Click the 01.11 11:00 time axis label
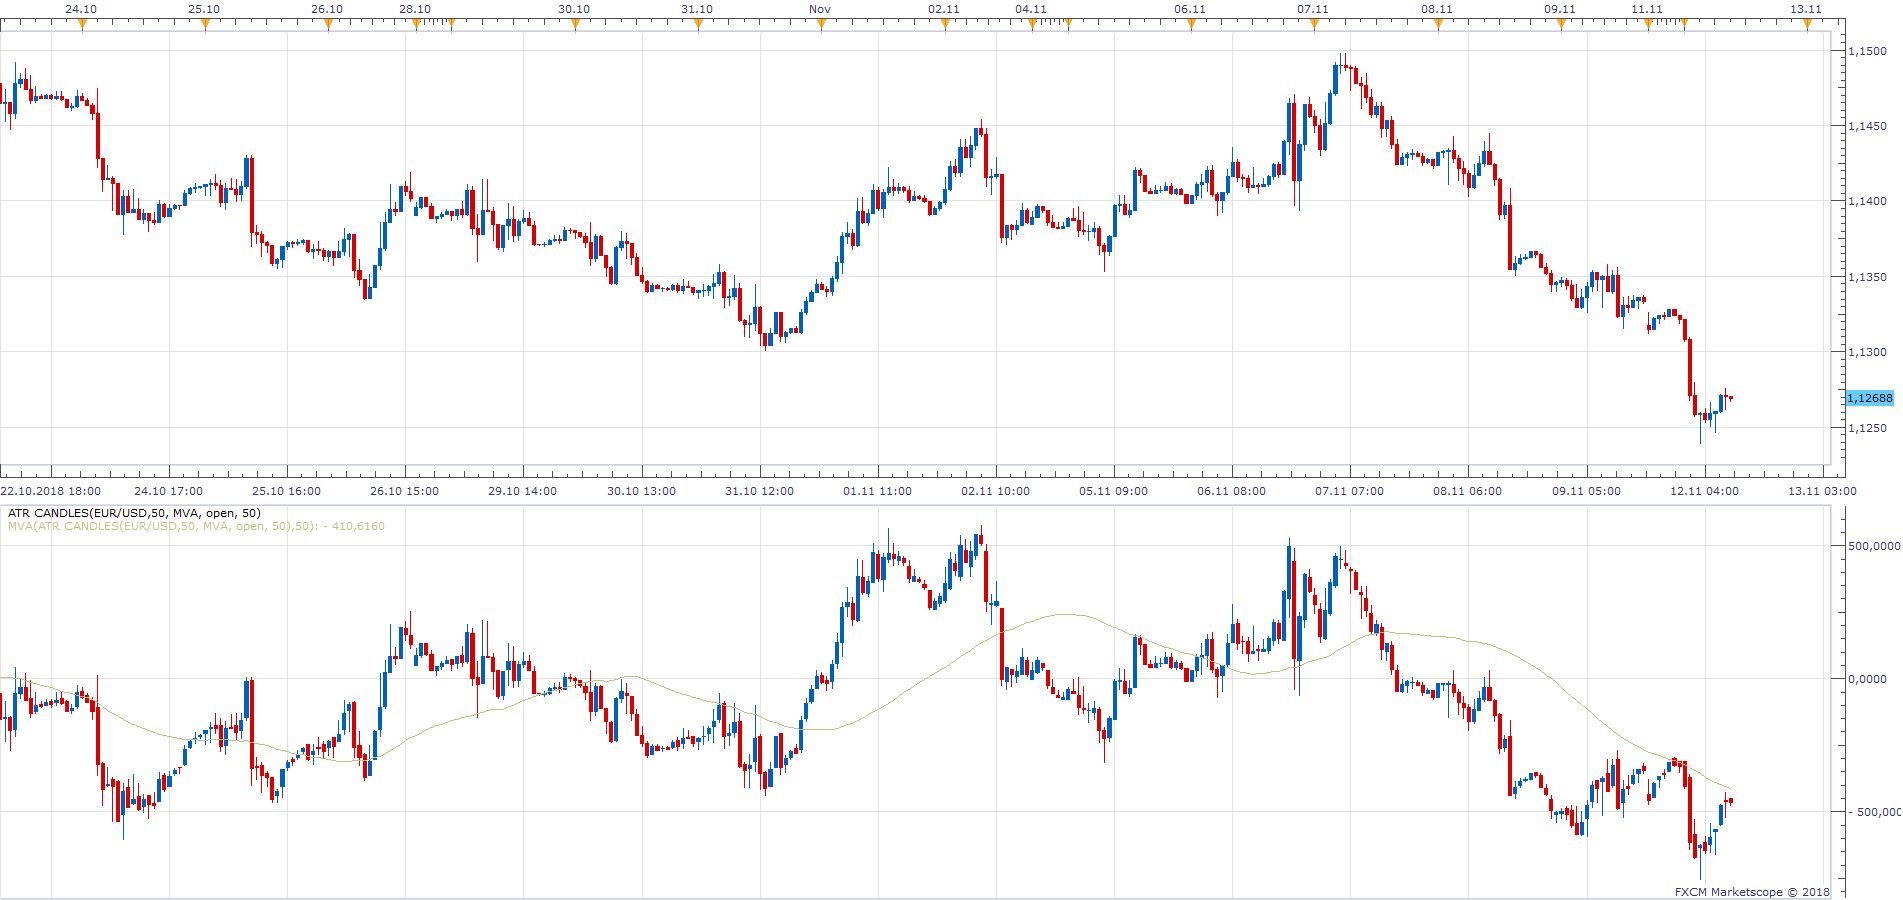The image size is (1903, 900). point(878,491)
